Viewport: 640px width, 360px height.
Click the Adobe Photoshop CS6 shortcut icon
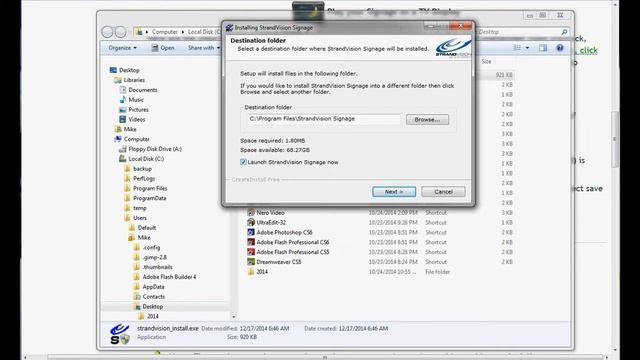pyautogui.click(x=251, y=232)
